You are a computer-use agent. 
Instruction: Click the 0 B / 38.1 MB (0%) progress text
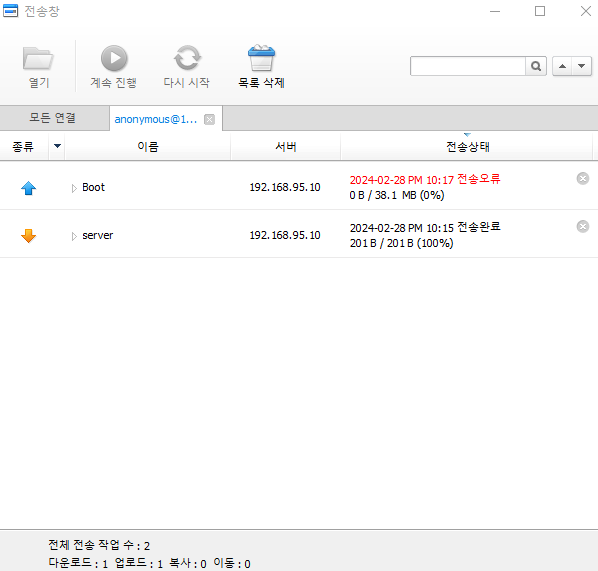coord(397,195)
